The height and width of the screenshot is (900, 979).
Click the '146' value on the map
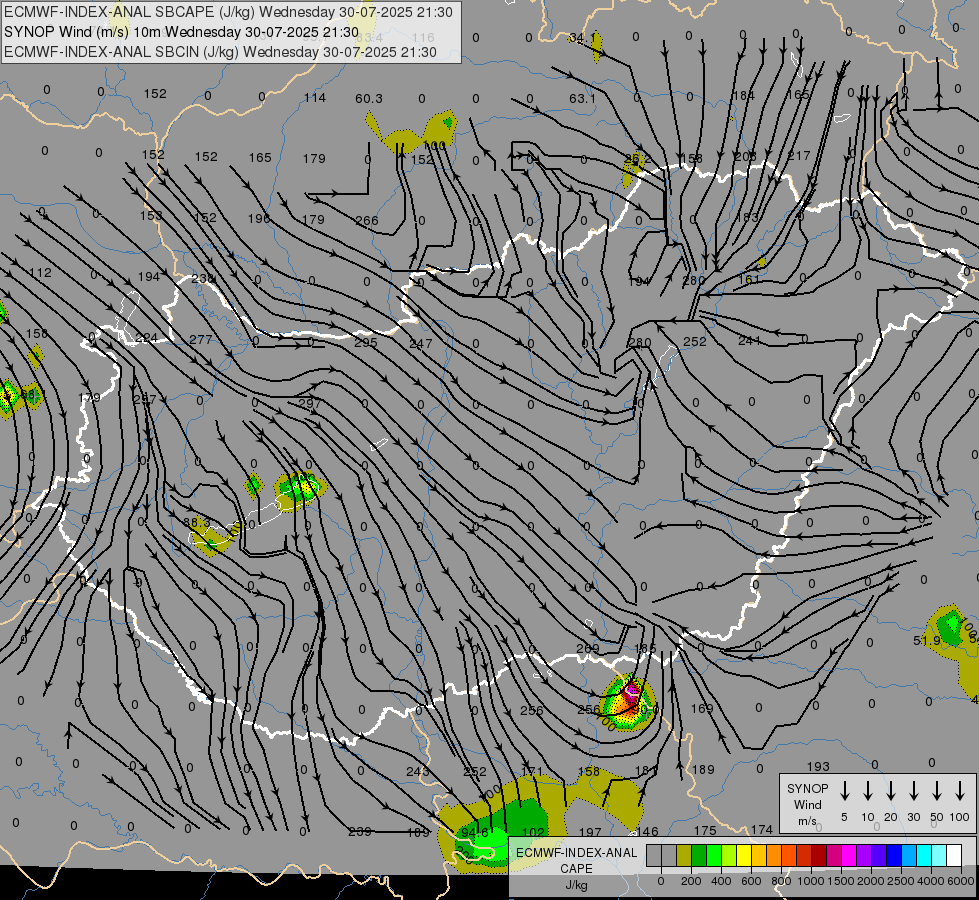click(647, 831)
